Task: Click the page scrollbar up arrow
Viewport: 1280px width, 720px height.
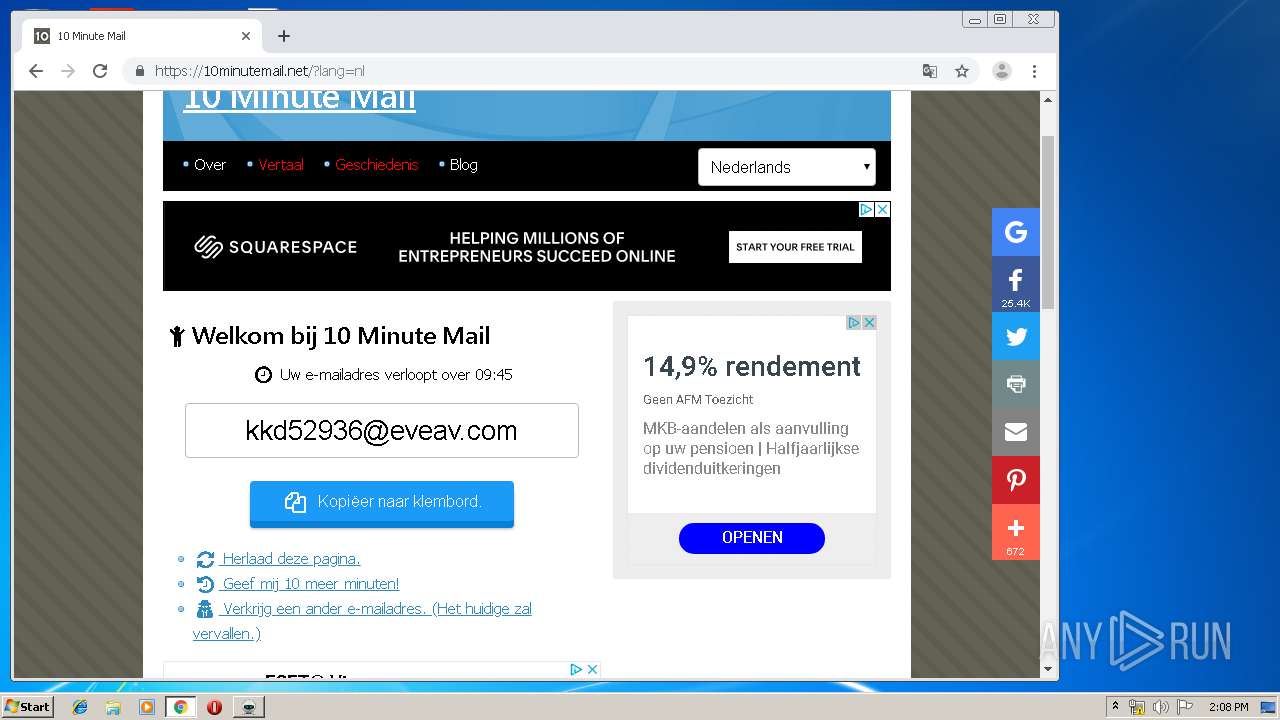Action: (1048, 100)
